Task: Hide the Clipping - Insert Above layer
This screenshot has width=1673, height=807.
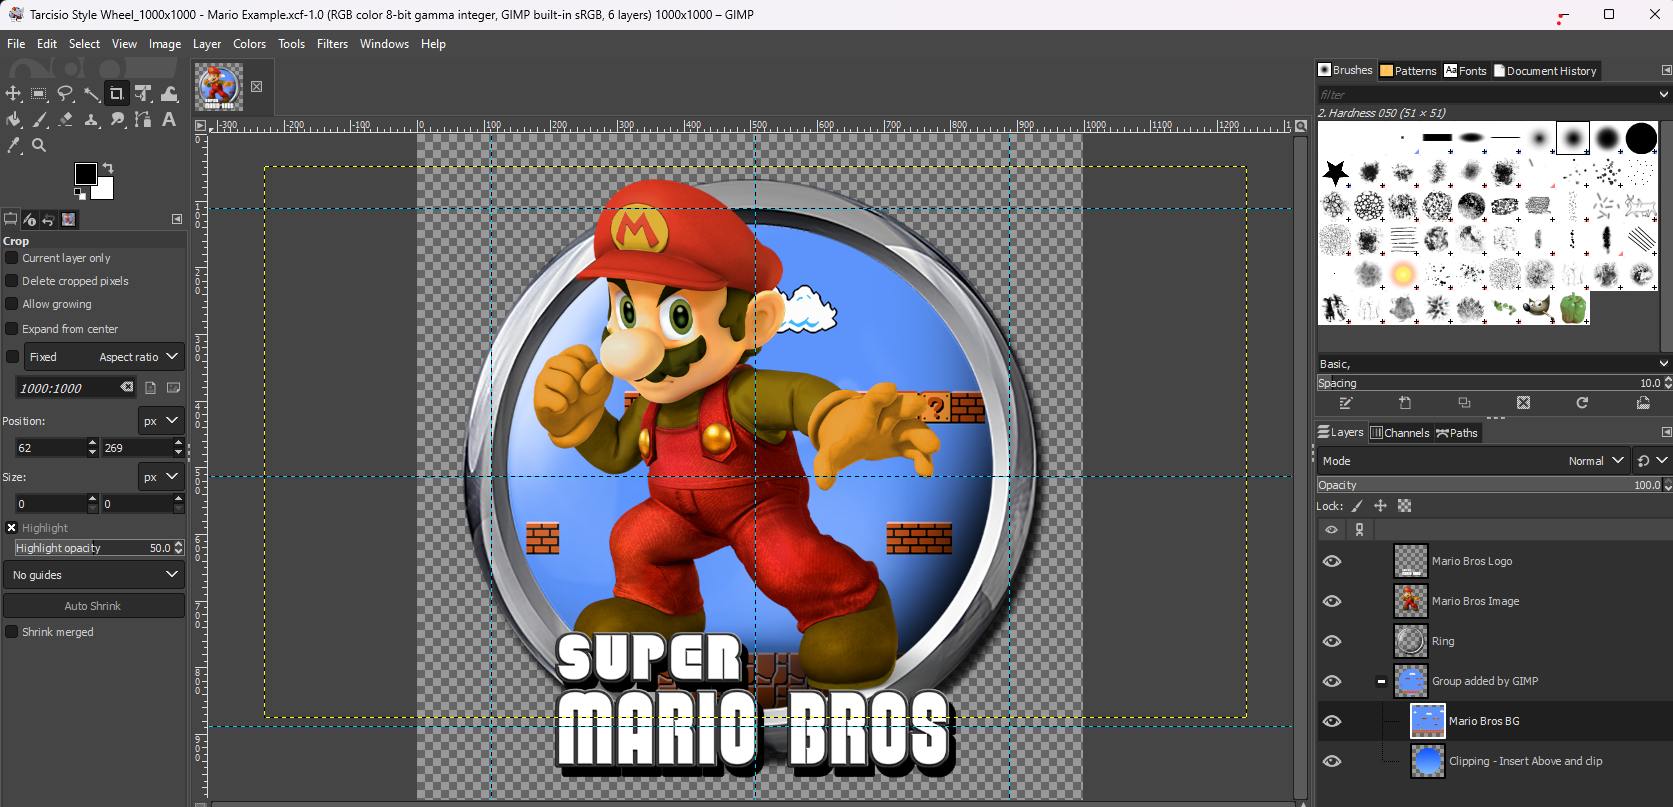Action: [1332, 761]
